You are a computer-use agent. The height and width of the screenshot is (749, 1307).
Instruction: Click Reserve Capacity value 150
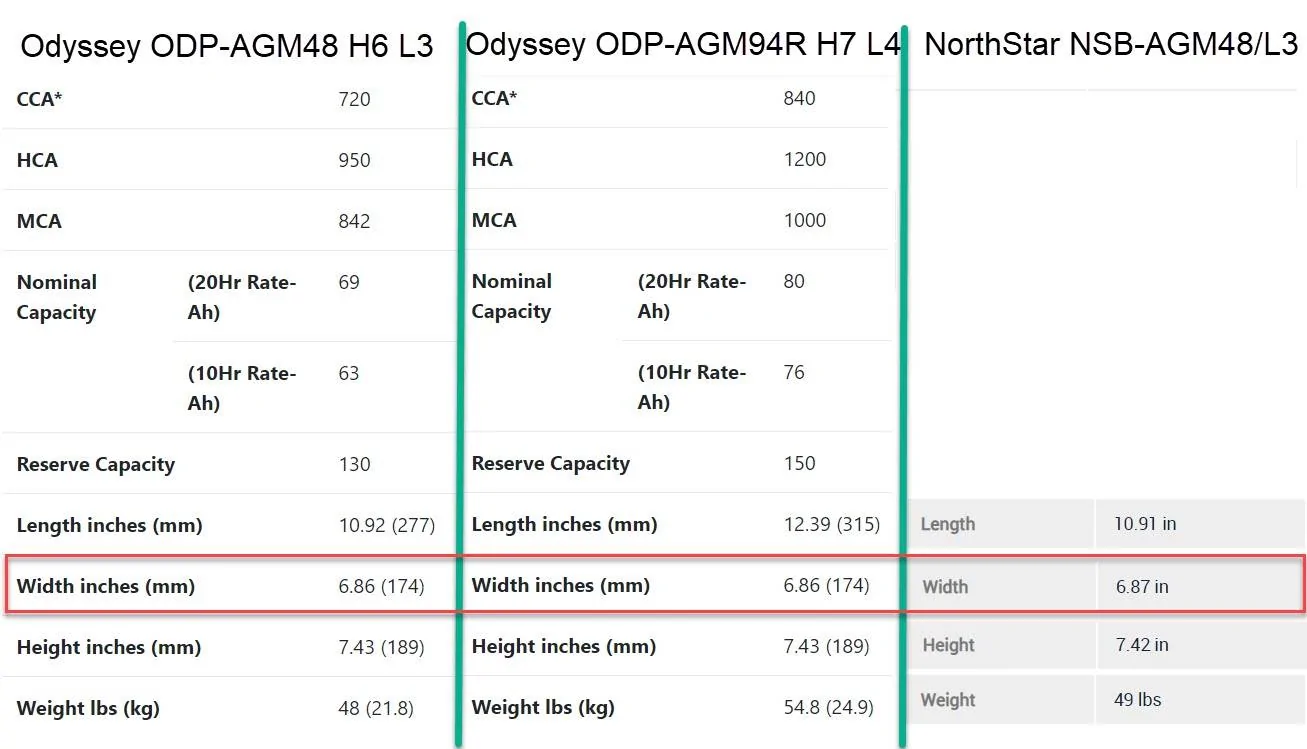coord(799,463)
